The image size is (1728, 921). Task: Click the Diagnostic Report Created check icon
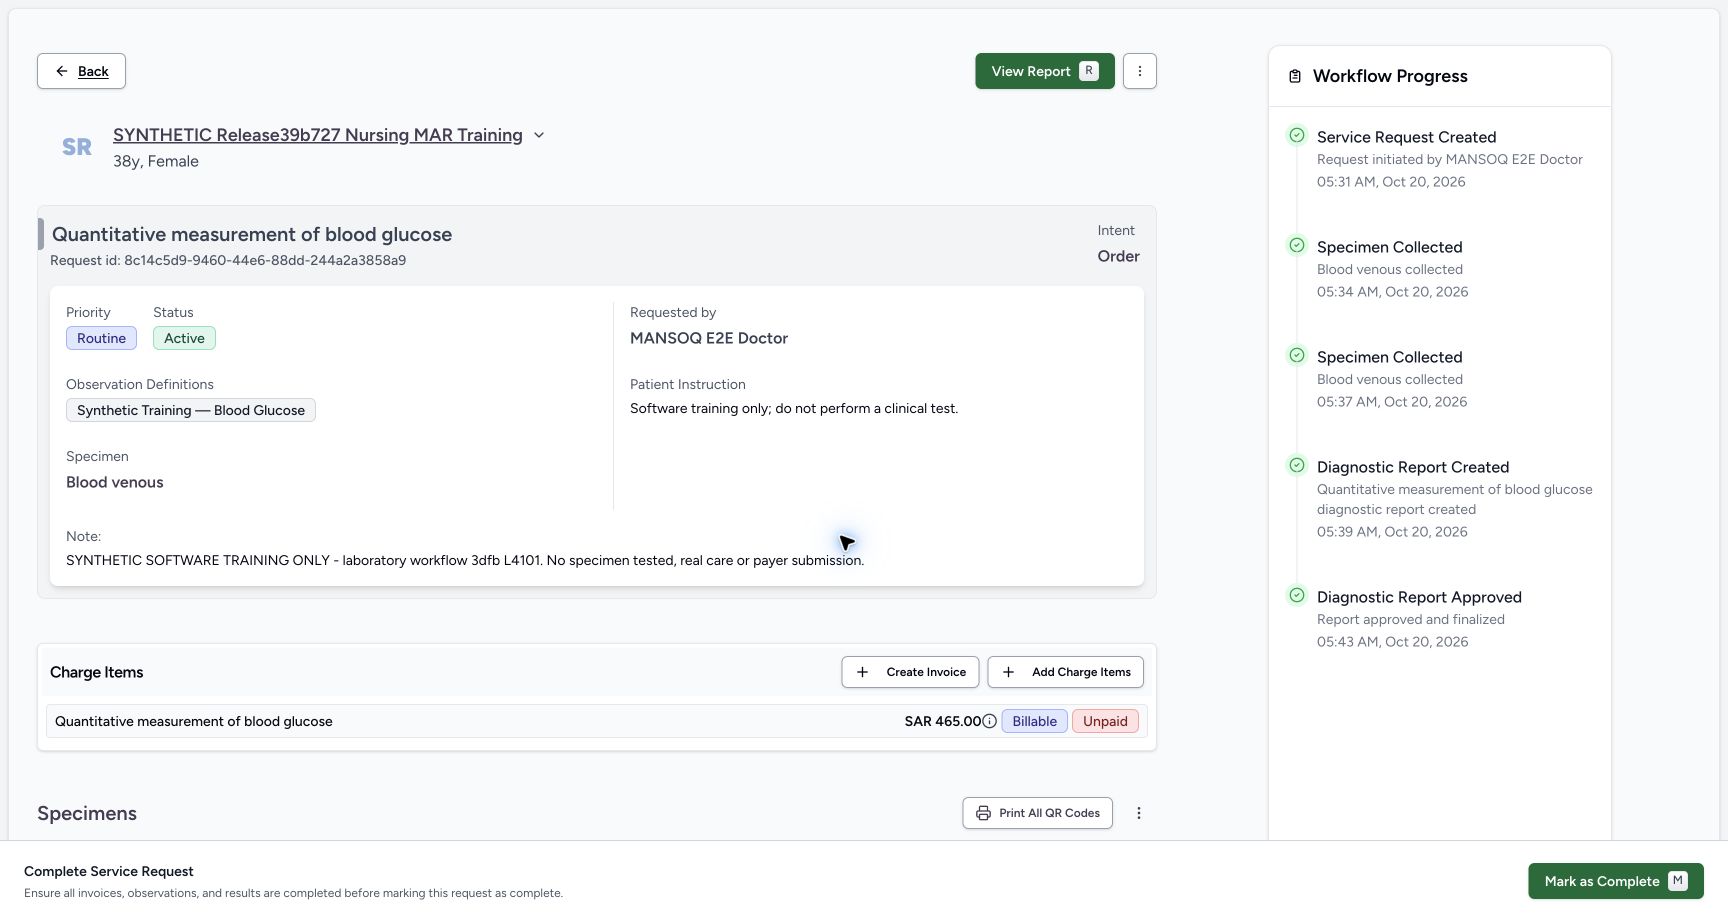1297,465
